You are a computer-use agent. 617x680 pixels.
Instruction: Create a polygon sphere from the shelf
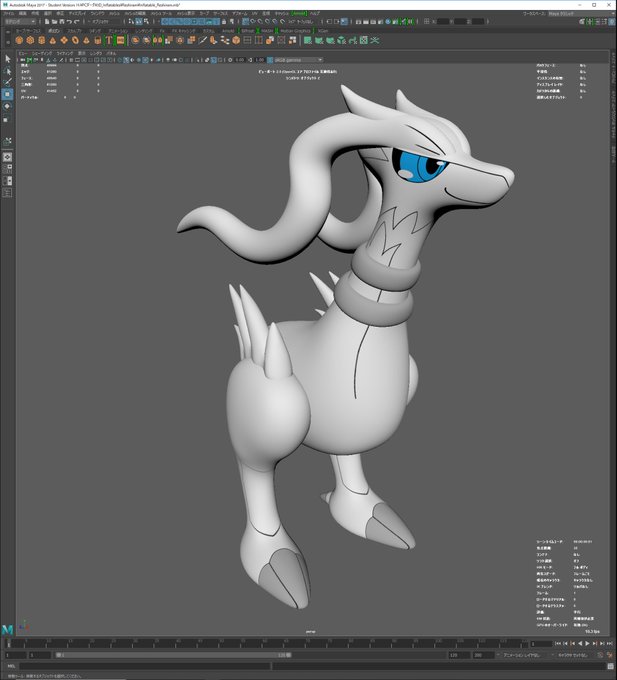[x=19, y=40]
